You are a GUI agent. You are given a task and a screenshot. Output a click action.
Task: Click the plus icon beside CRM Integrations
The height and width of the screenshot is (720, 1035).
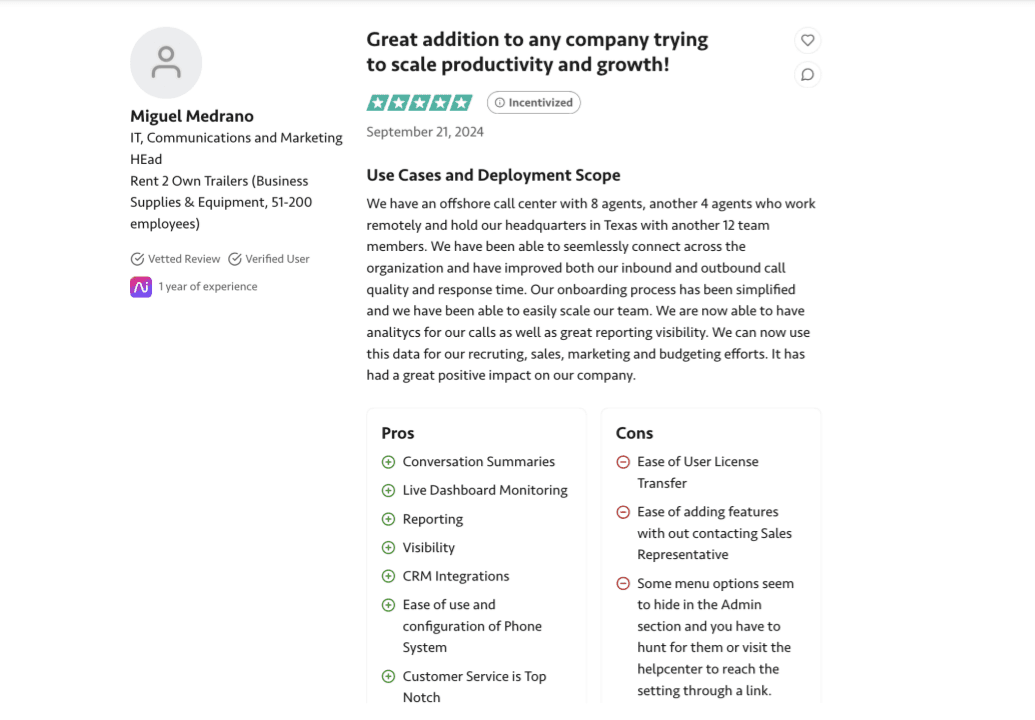[x=388, y=577]
